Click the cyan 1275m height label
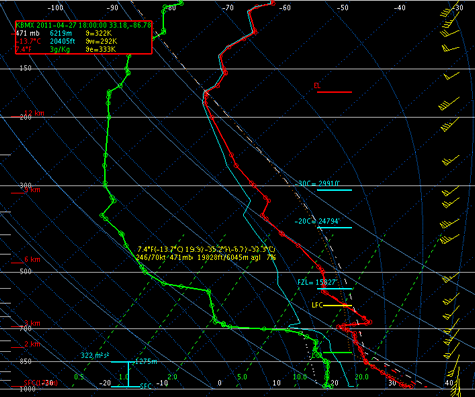The image size is (475, 397). pyautogui.click(x=146, y=362)
